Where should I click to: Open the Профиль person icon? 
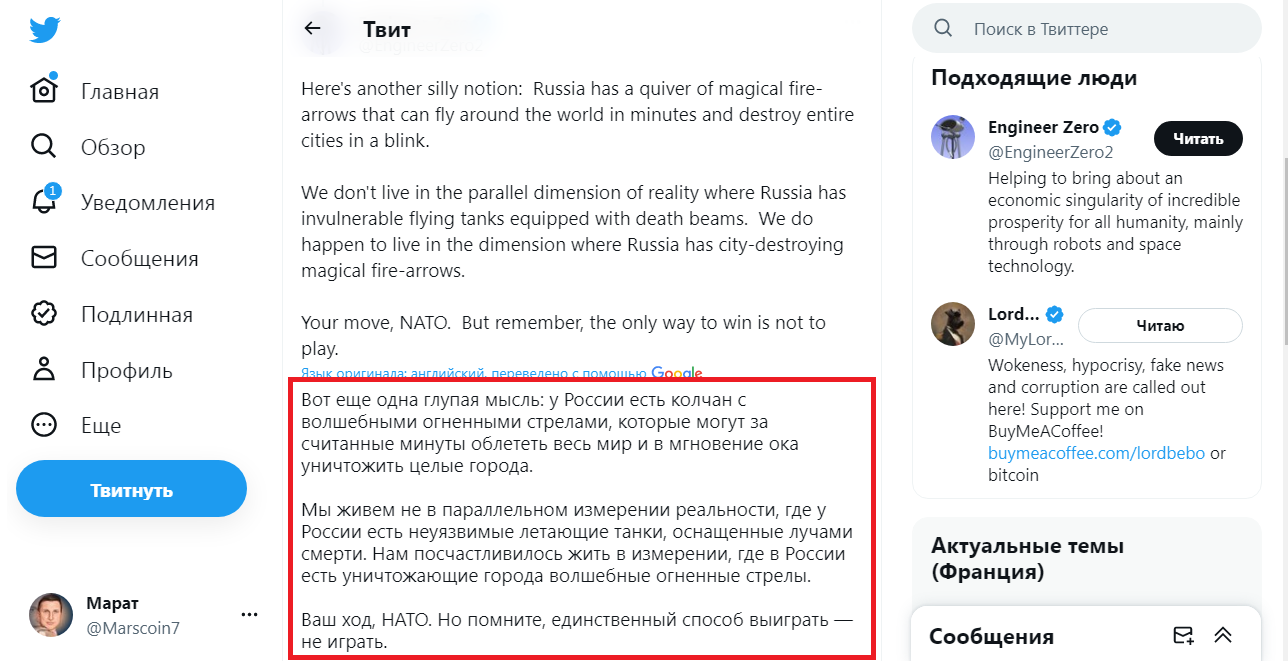point(44,370)
